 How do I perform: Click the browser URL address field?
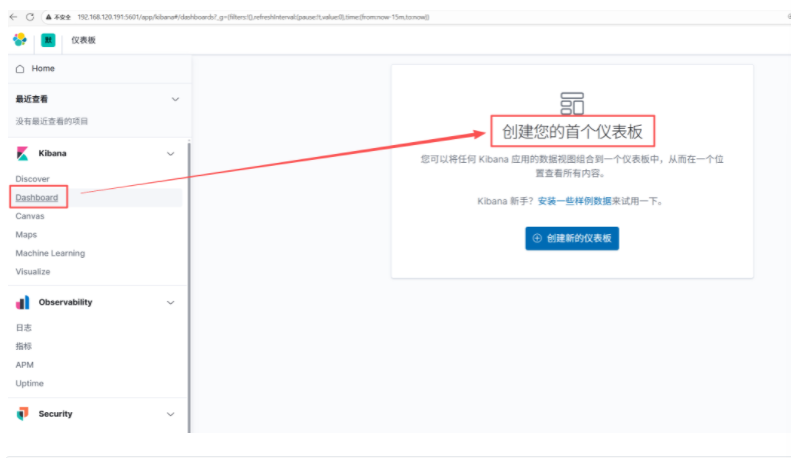(x=300, y=17)
